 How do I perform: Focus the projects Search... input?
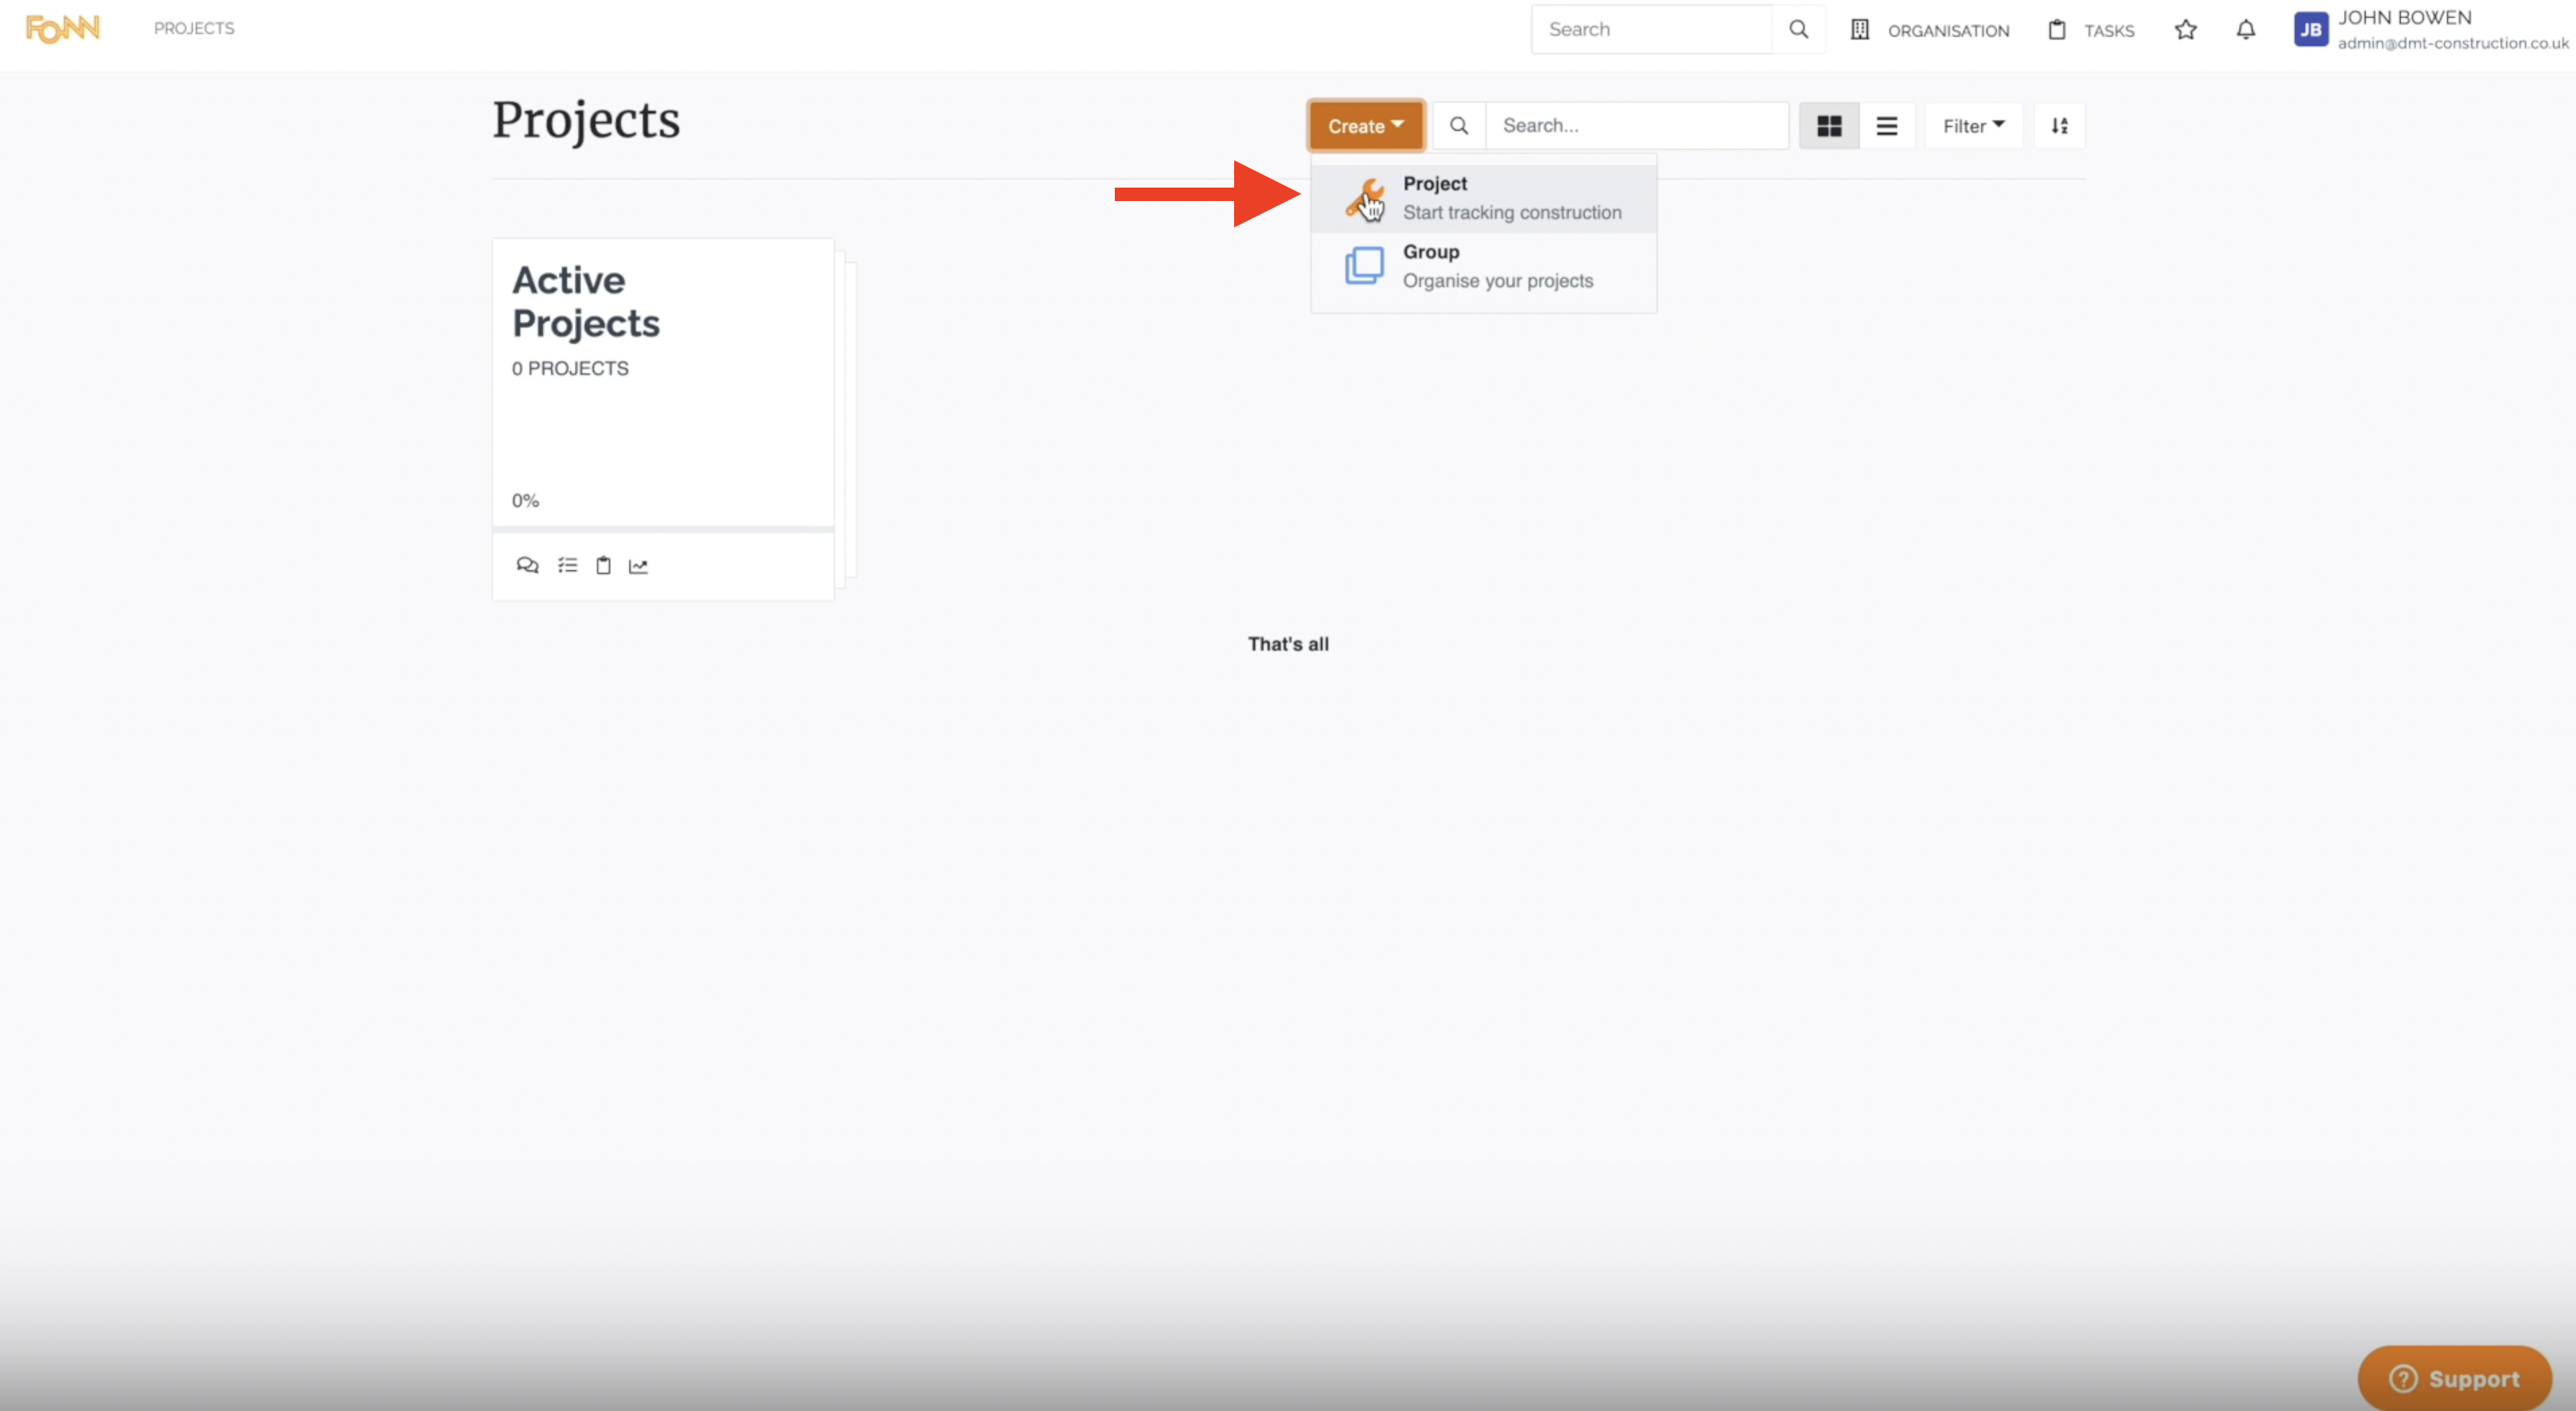coord(1637,126)
